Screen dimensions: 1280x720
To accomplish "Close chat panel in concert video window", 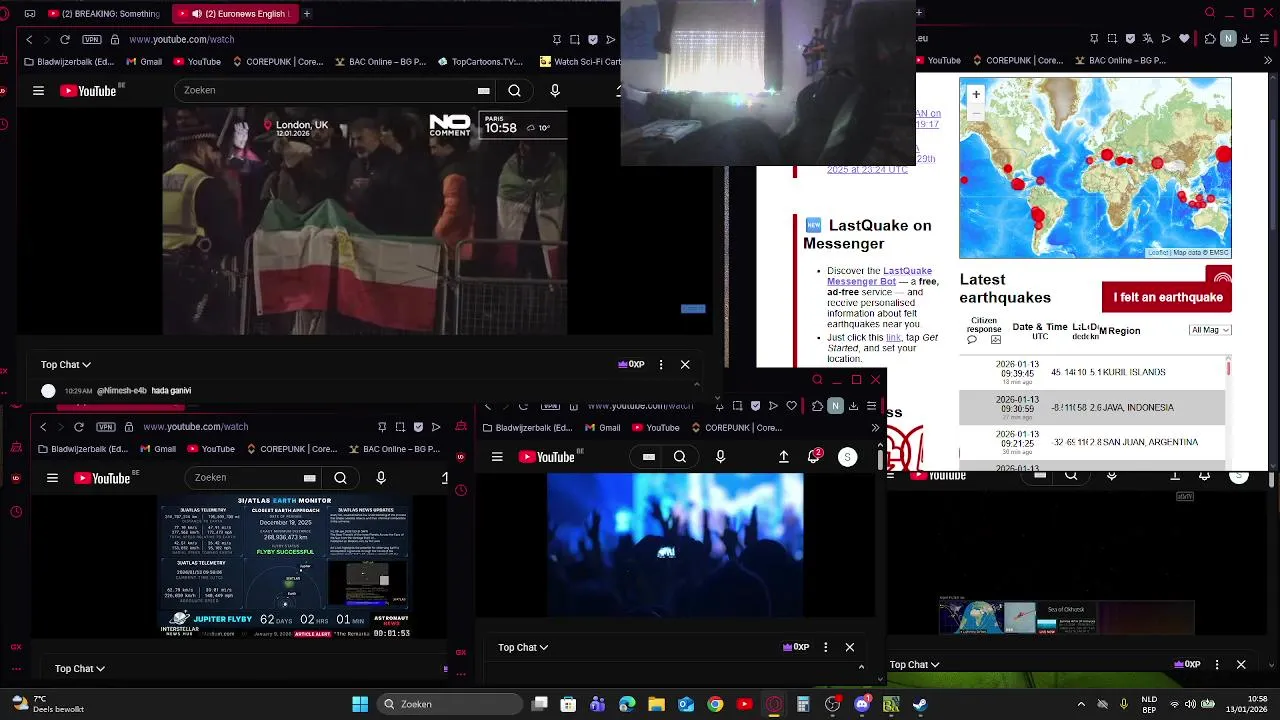I will [x=850, y=647].
